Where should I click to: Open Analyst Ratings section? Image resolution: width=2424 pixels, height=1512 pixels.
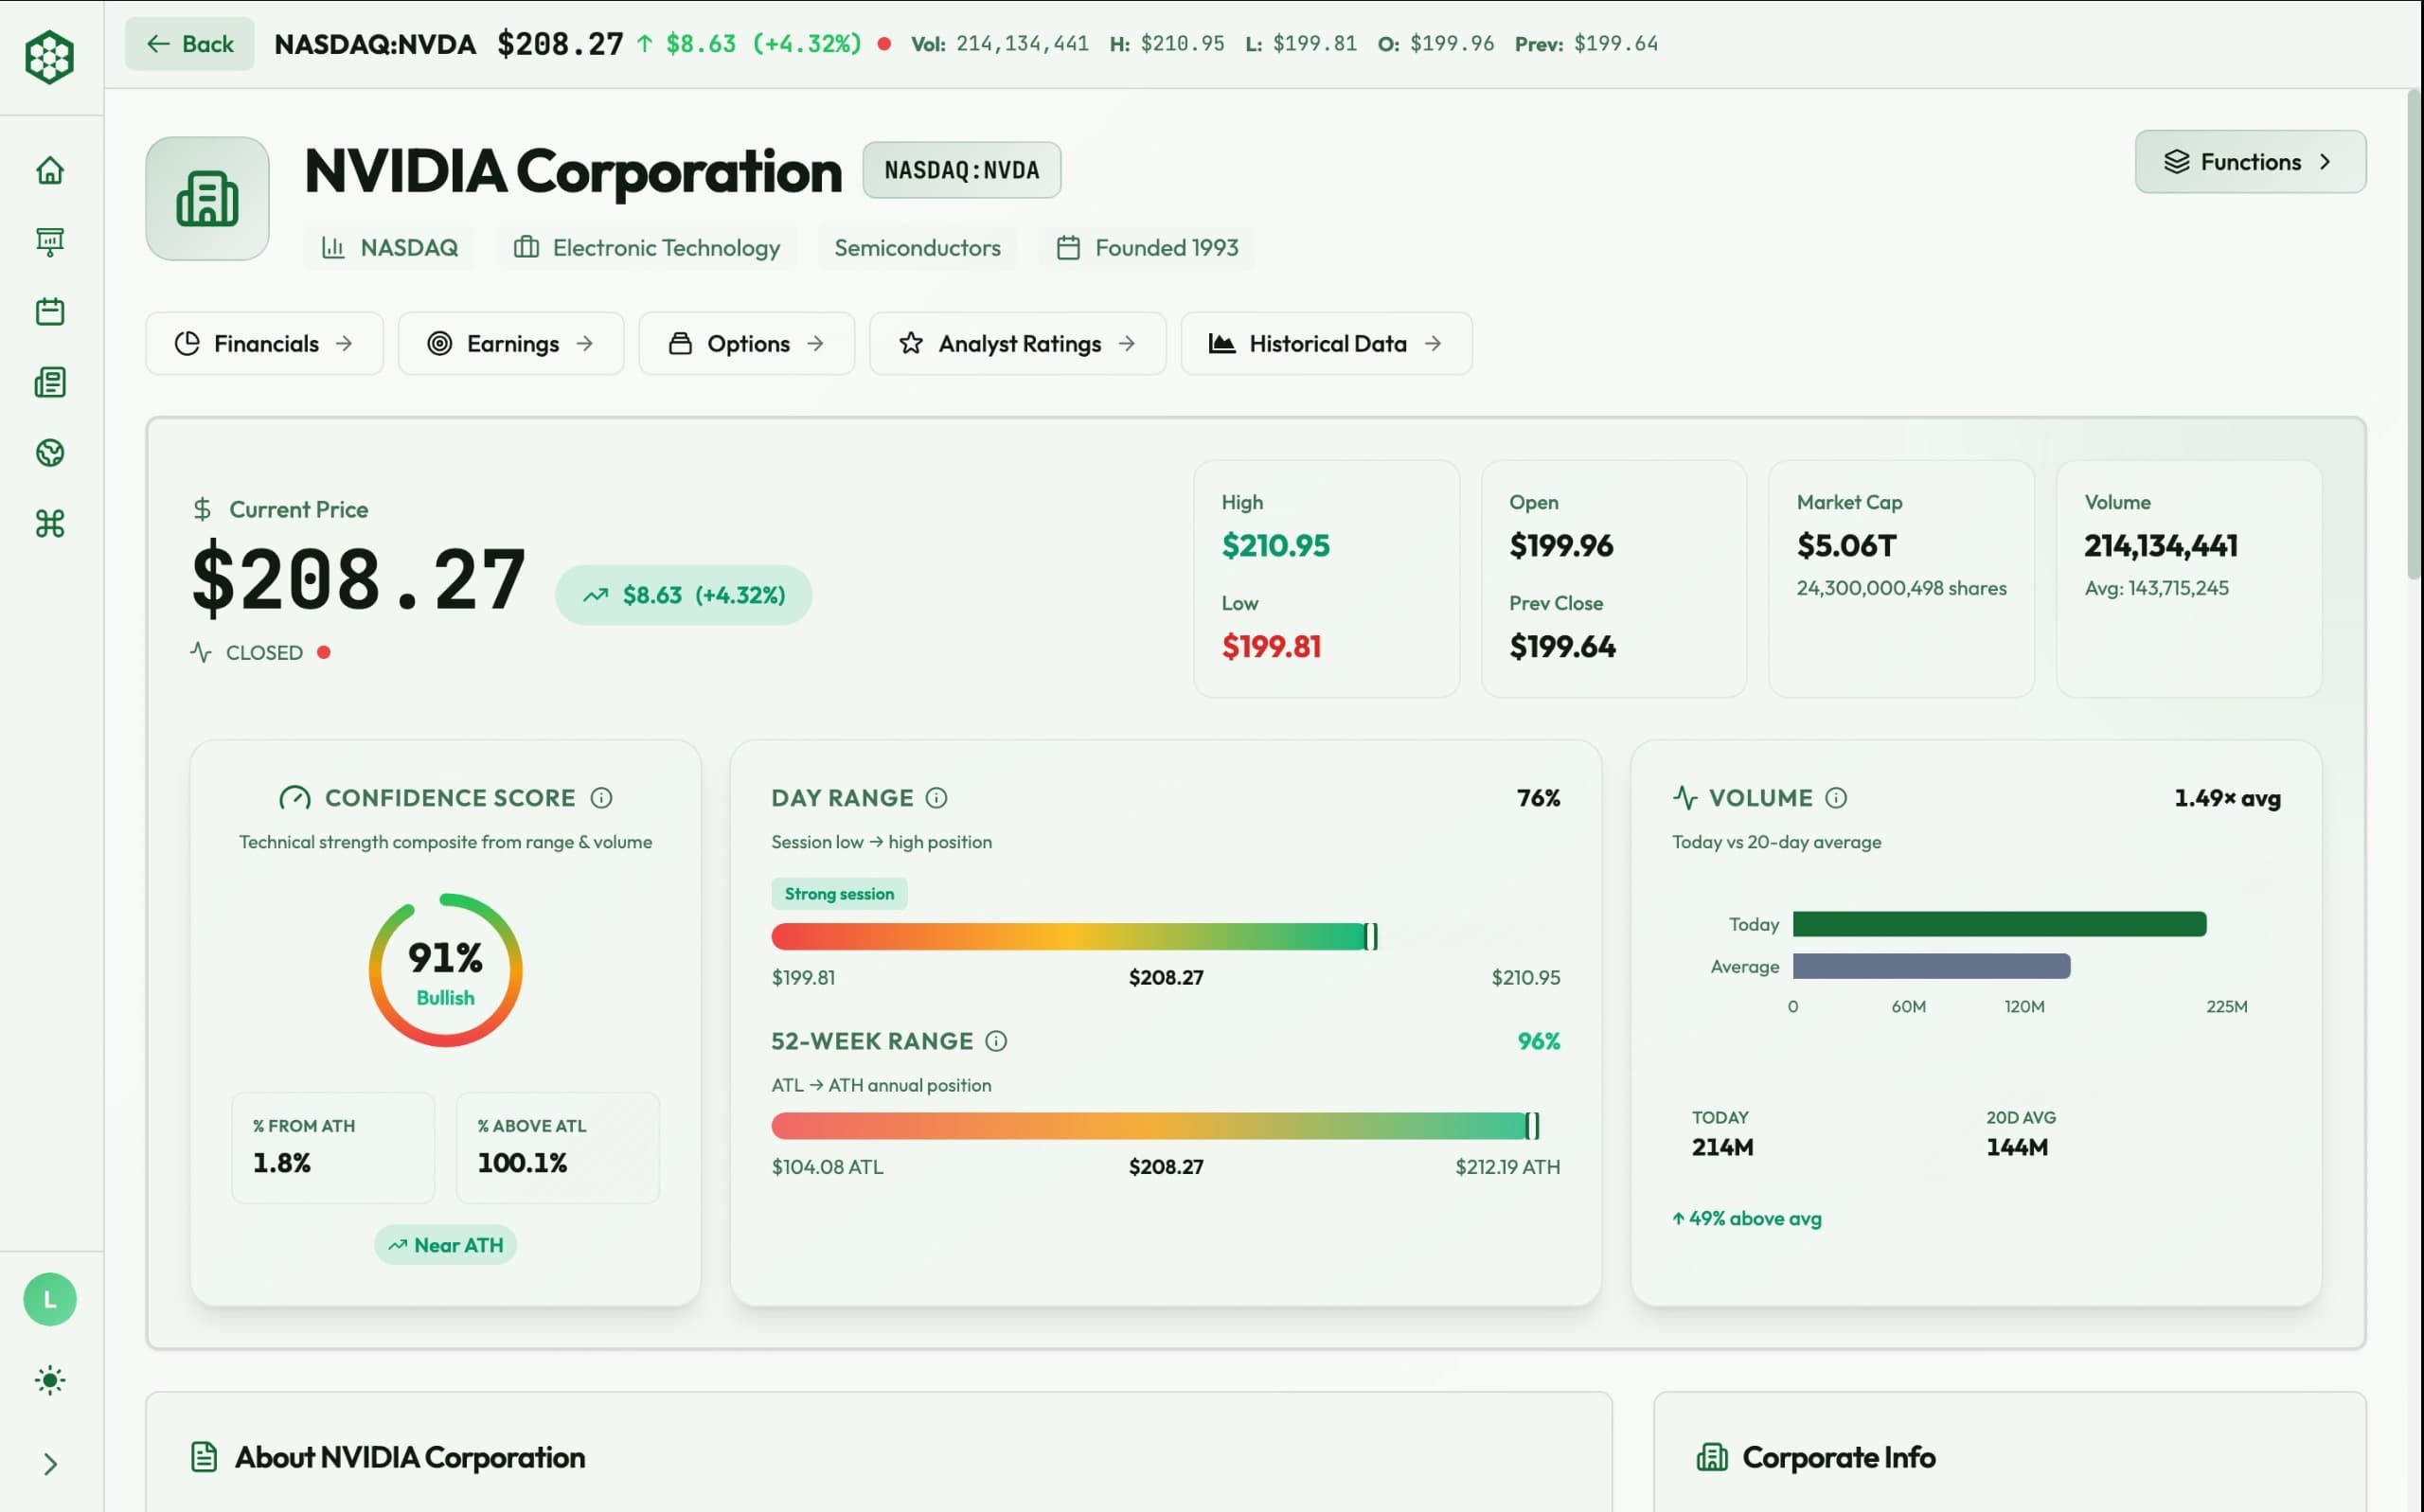[x=1017, y=344]
